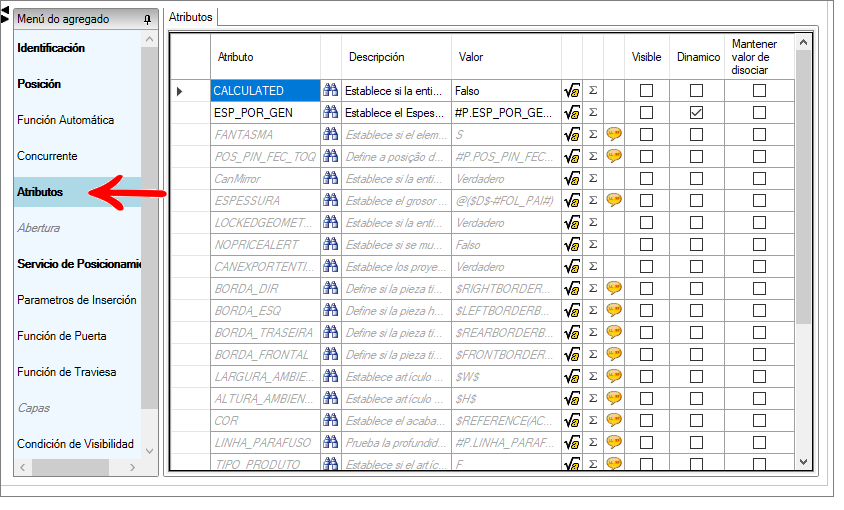Pin the Menú do agregado panel
This screenshot has width=844, height=510.
(147, 19)
